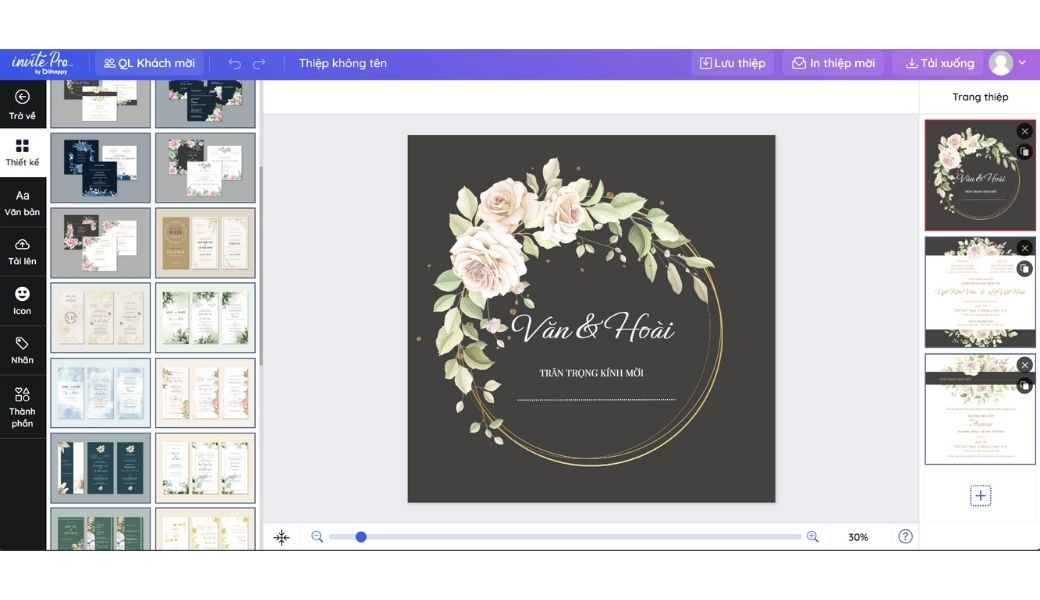This screenshot has height=600, width=1040.
Task: Click the Tải xuống download button
Action: pyautogui.click(x=939, y=63)
